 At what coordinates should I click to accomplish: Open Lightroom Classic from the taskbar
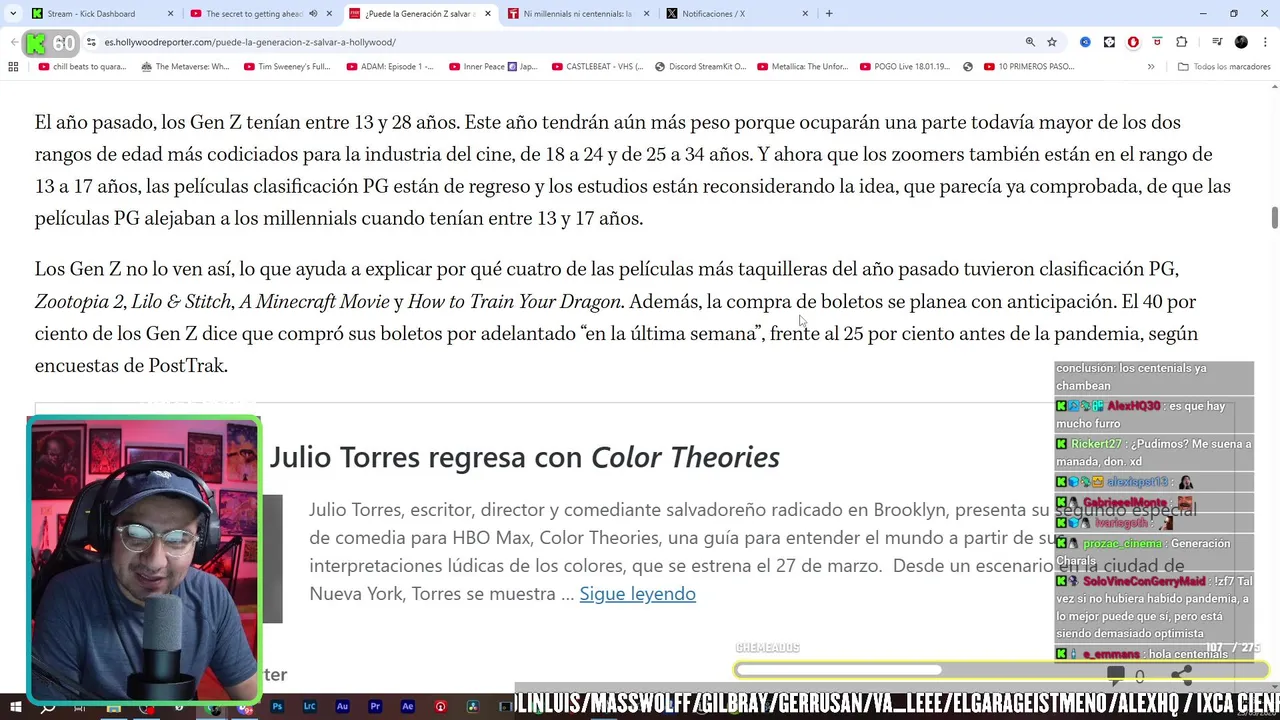309,707
